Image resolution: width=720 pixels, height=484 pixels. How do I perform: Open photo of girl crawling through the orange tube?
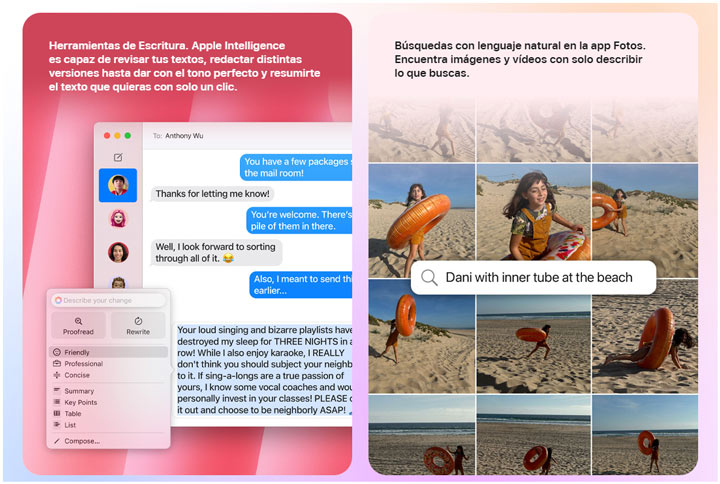pos(645,338)
